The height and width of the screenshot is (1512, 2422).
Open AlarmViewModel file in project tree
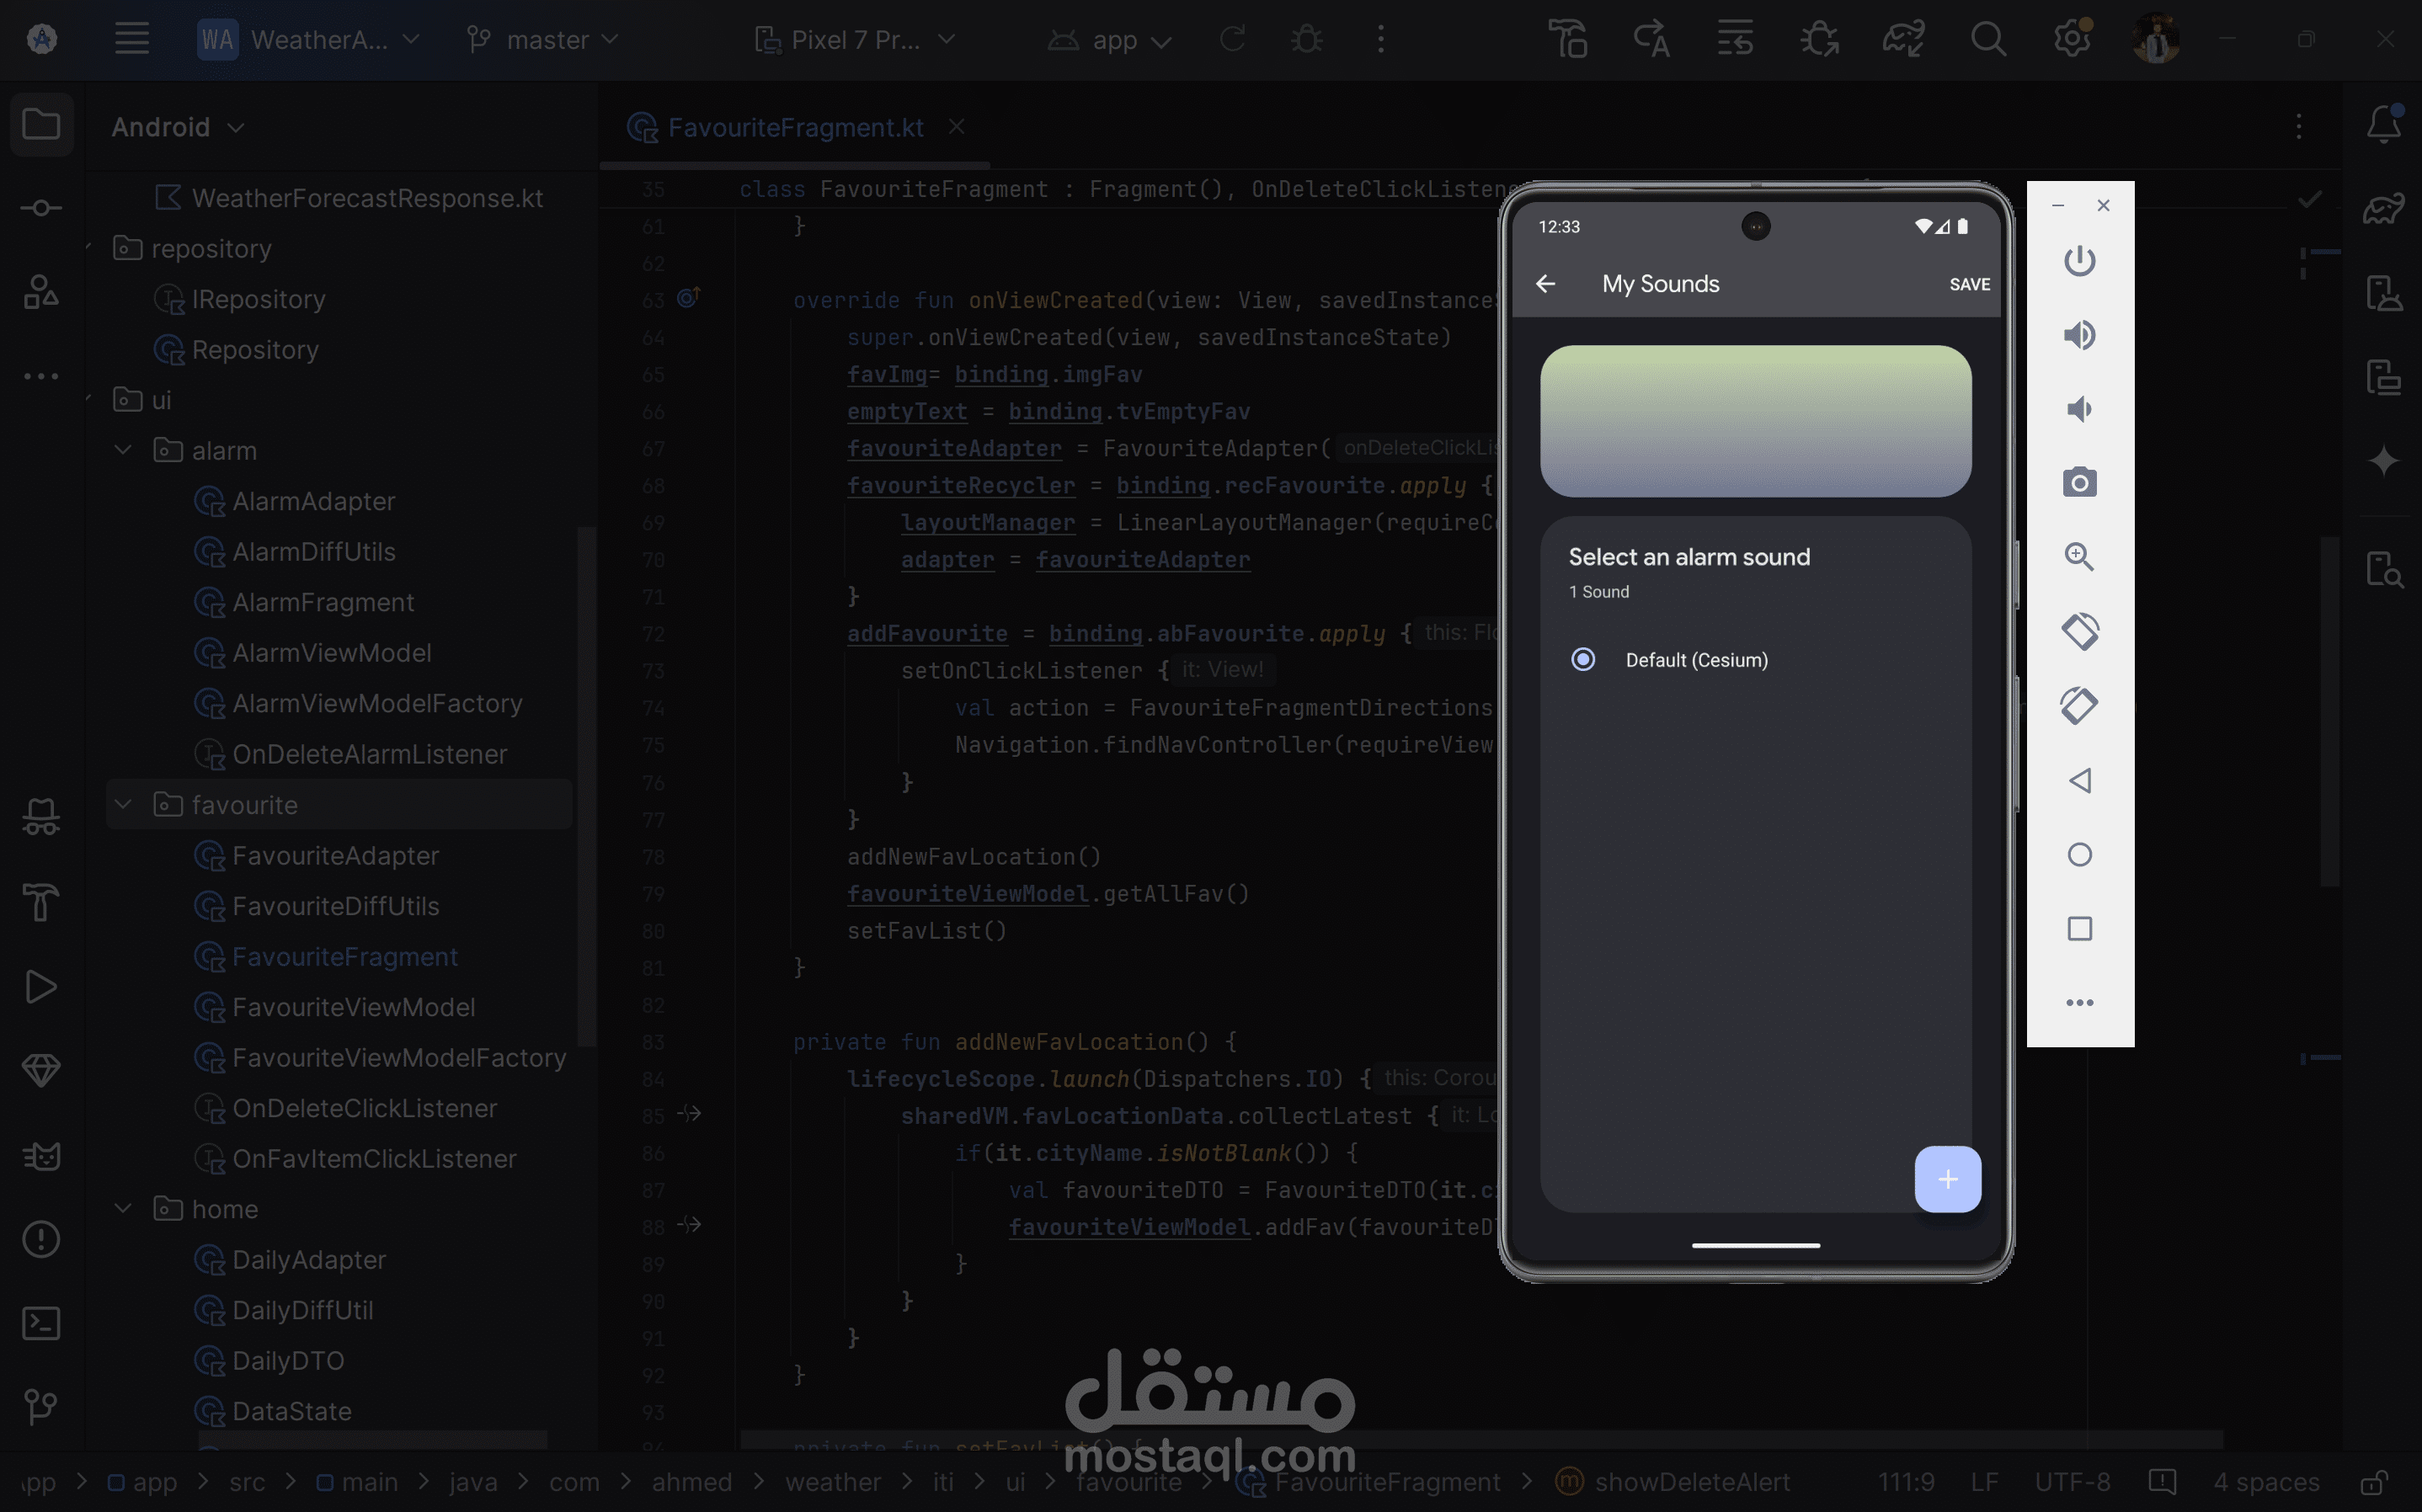[331, 653]
